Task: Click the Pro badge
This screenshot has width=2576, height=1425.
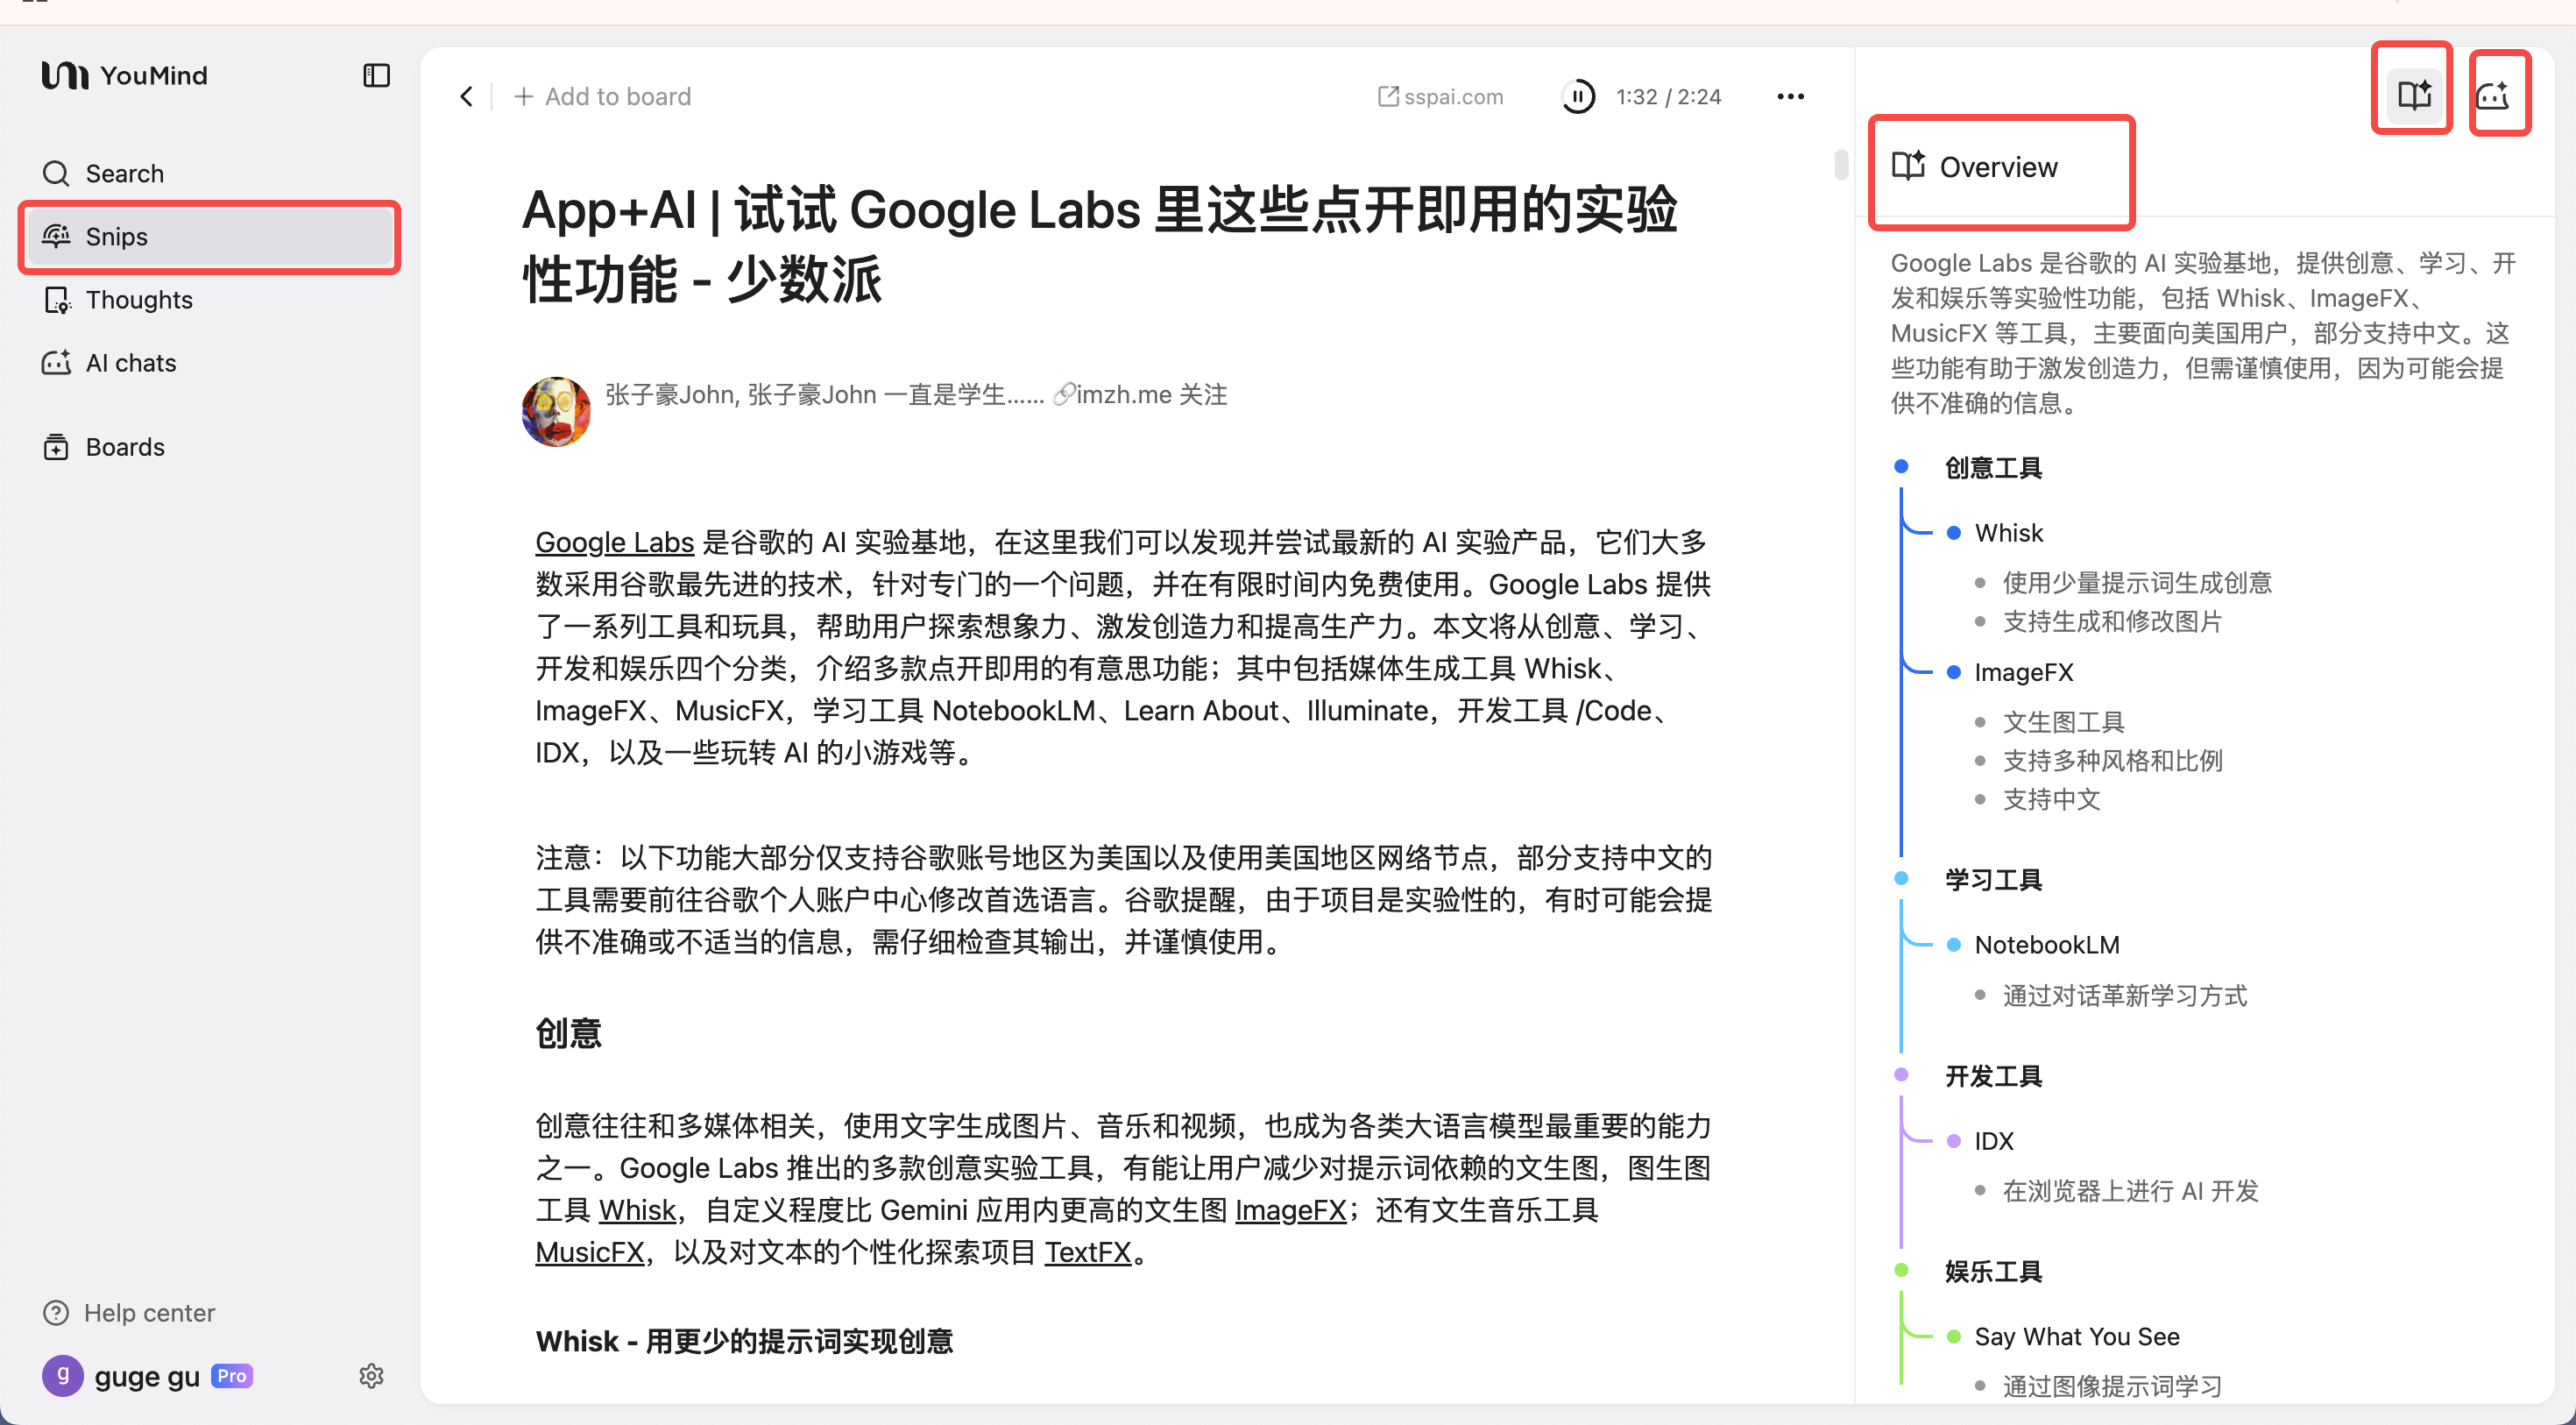Action: point(232,1376)
